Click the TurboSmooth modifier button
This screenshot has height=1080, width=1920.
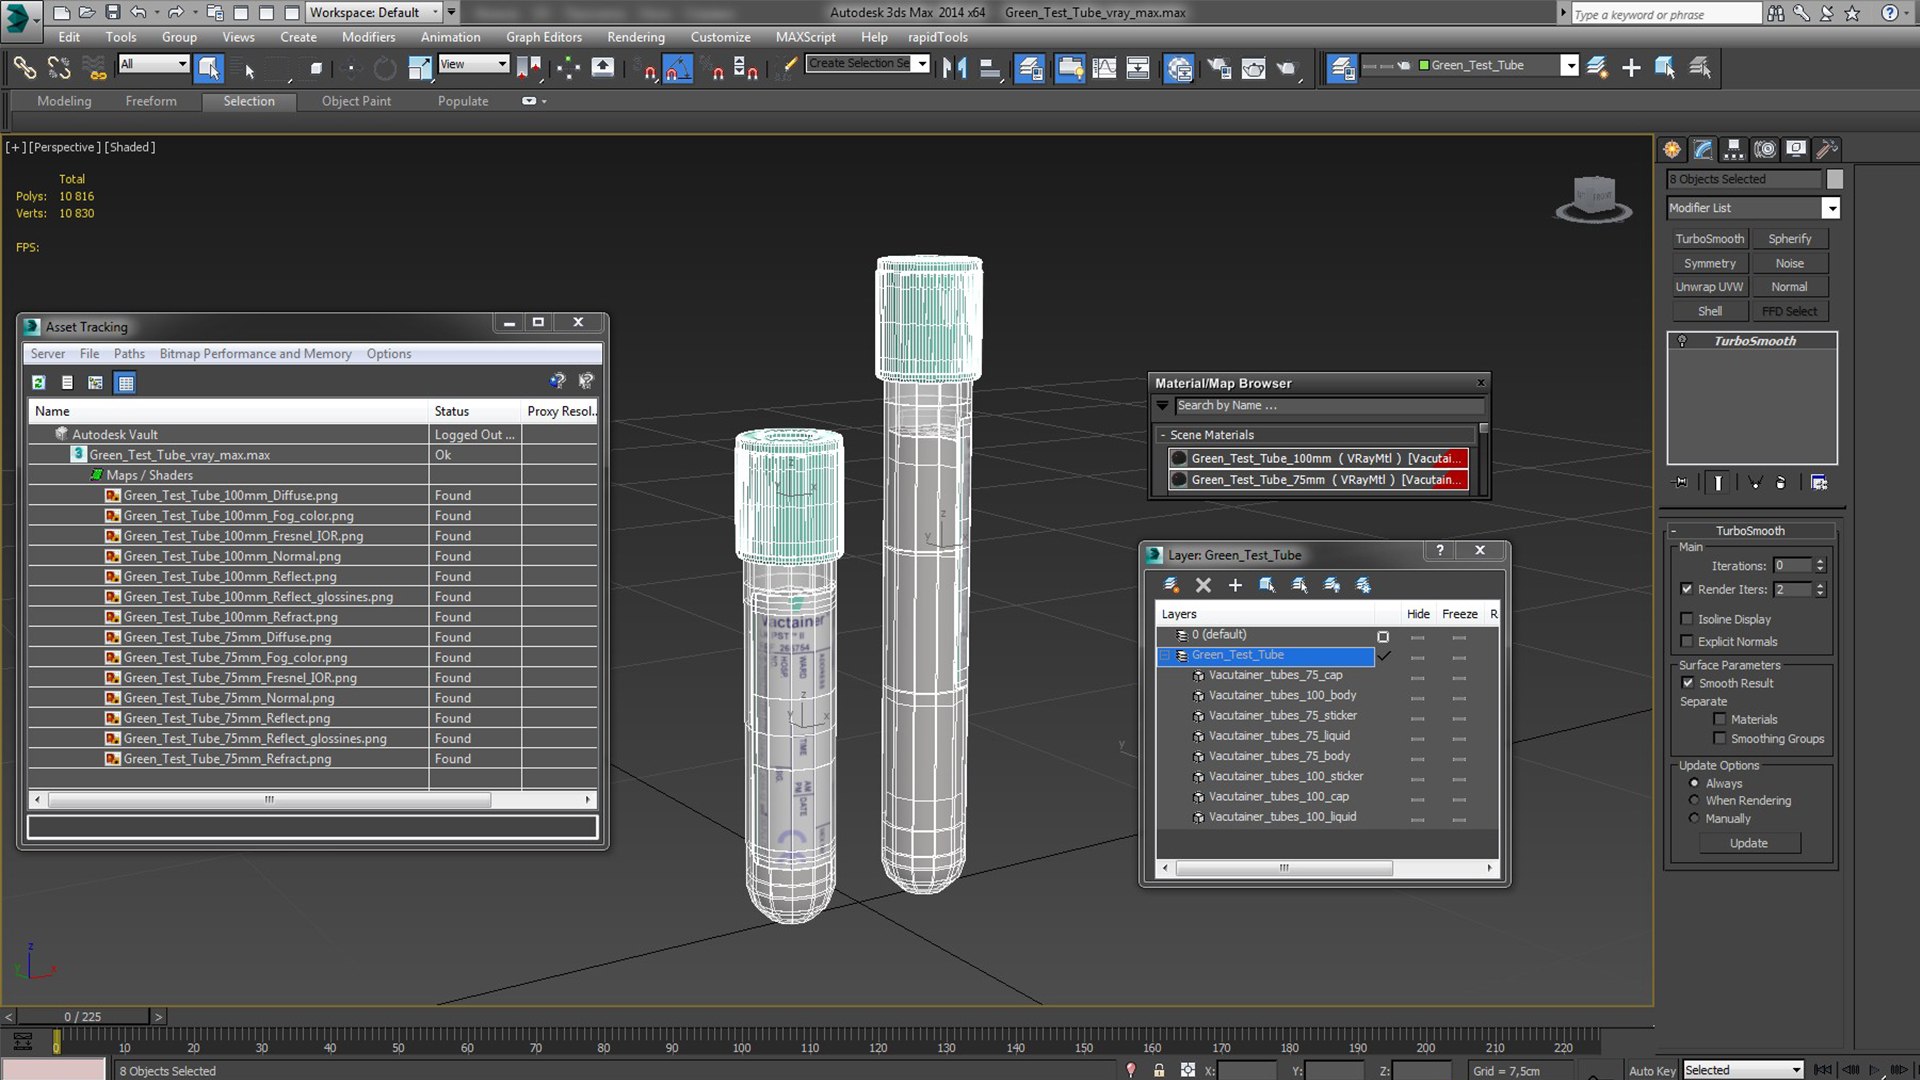1710,239
